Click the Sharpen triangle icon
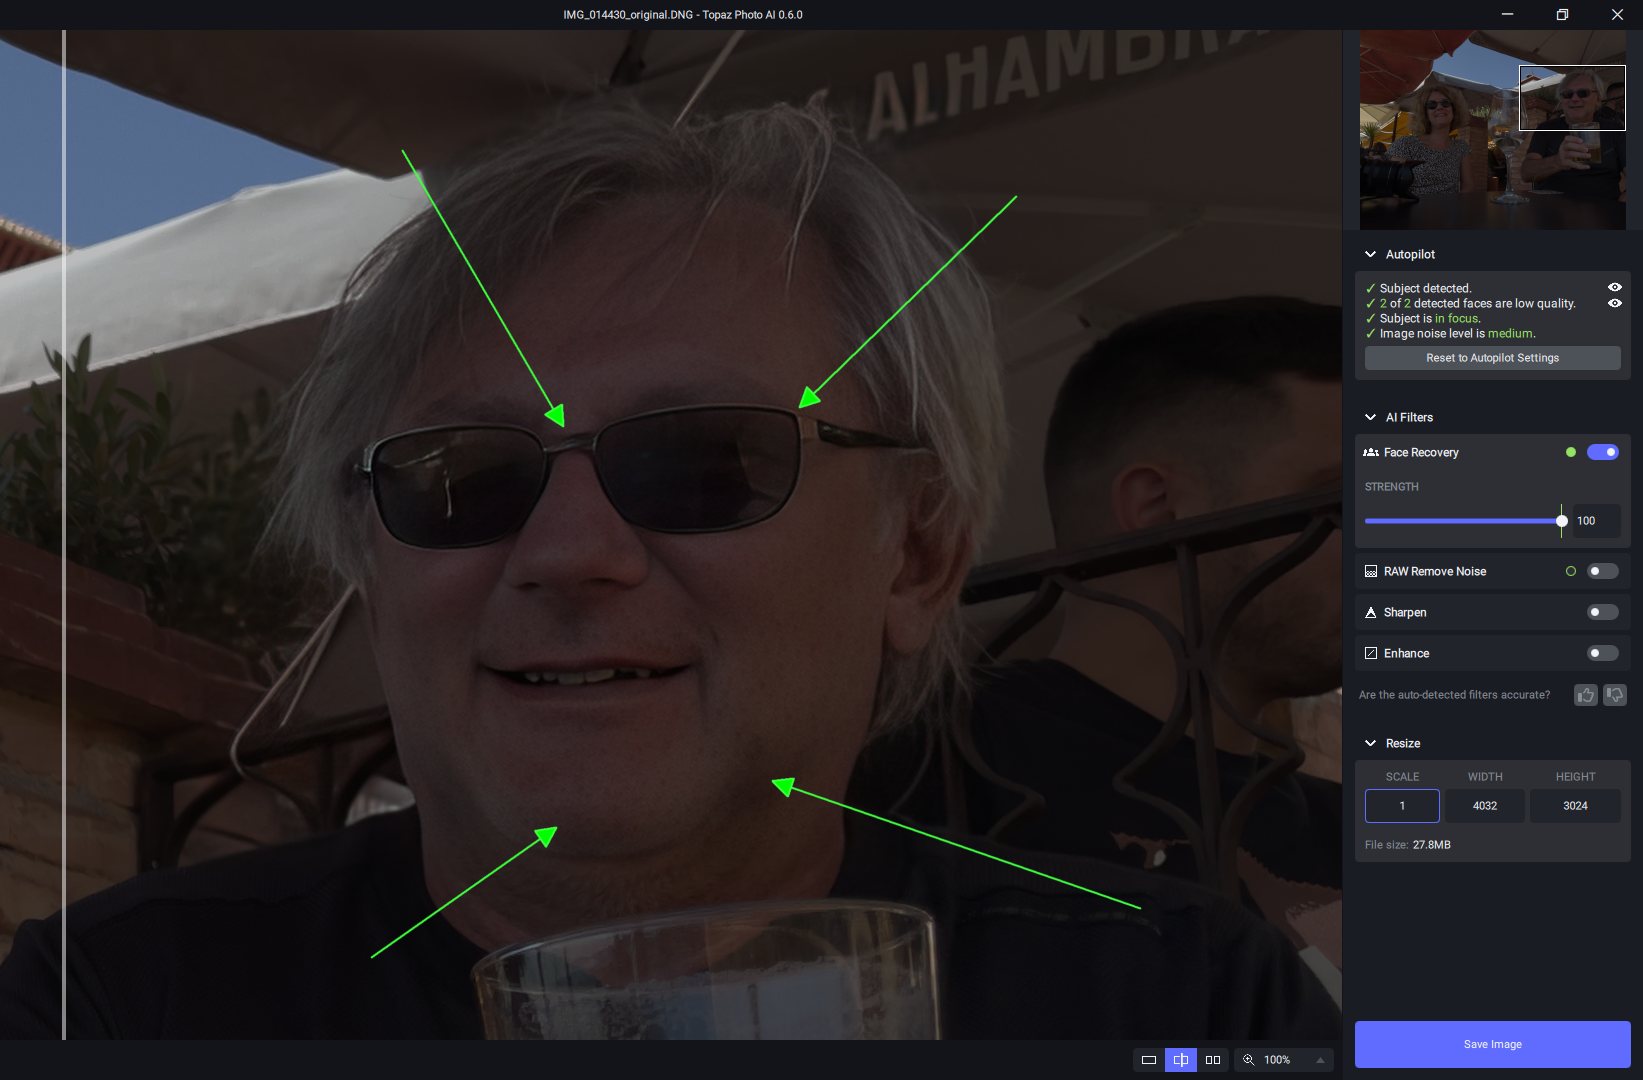Image resolution: width=1643 pixels, height=1080 pixels. pyautogui.click(x=1371, y=613)
